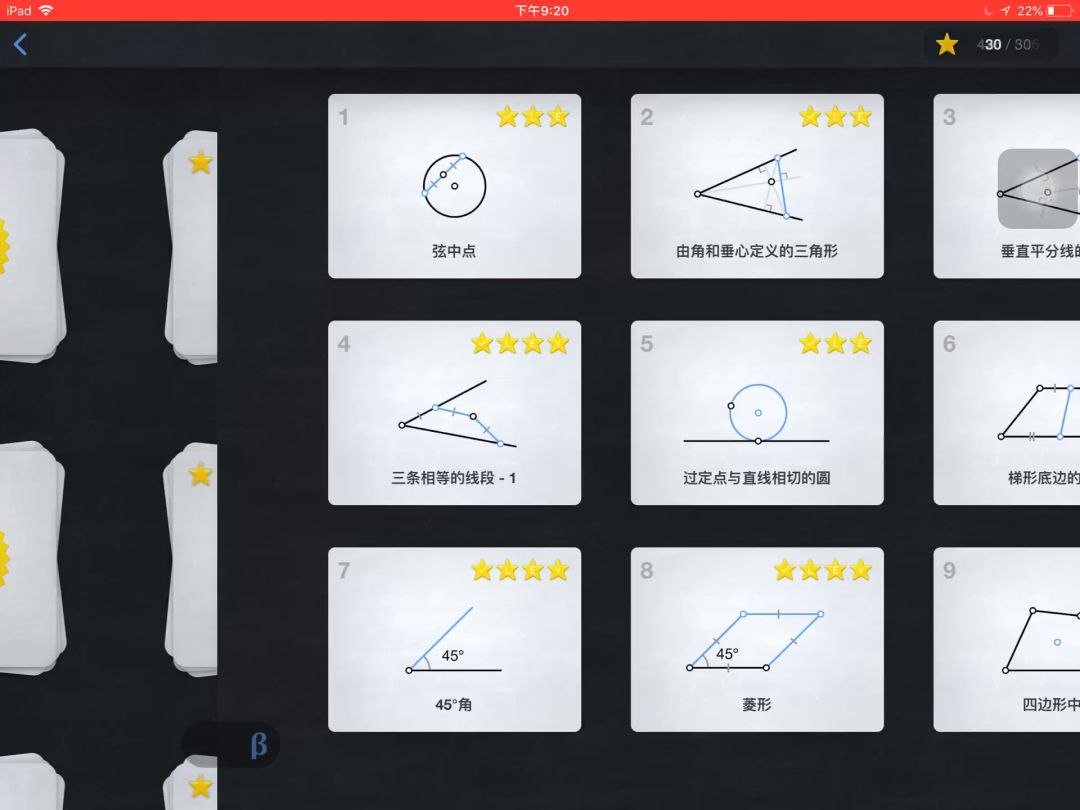Open level 8 rhombus puzzle
Image resolution: width=1080 pixels, height=810 pixels.
point(757,639)
